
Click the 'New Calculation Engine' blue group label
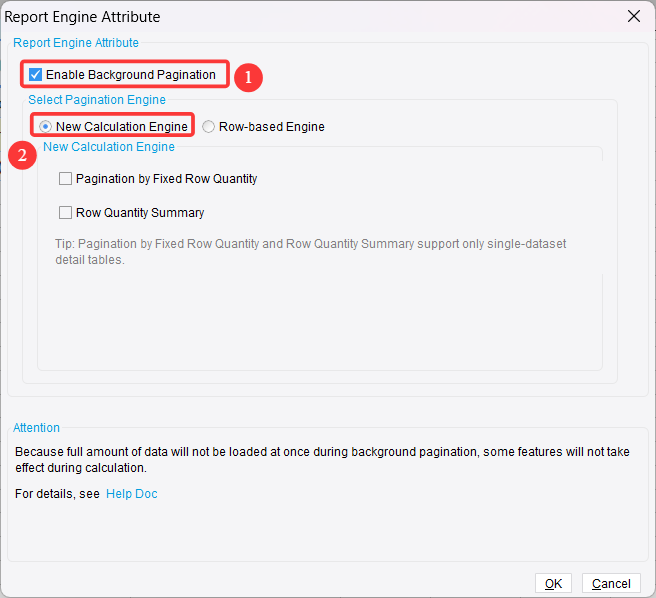coord(109,147)
